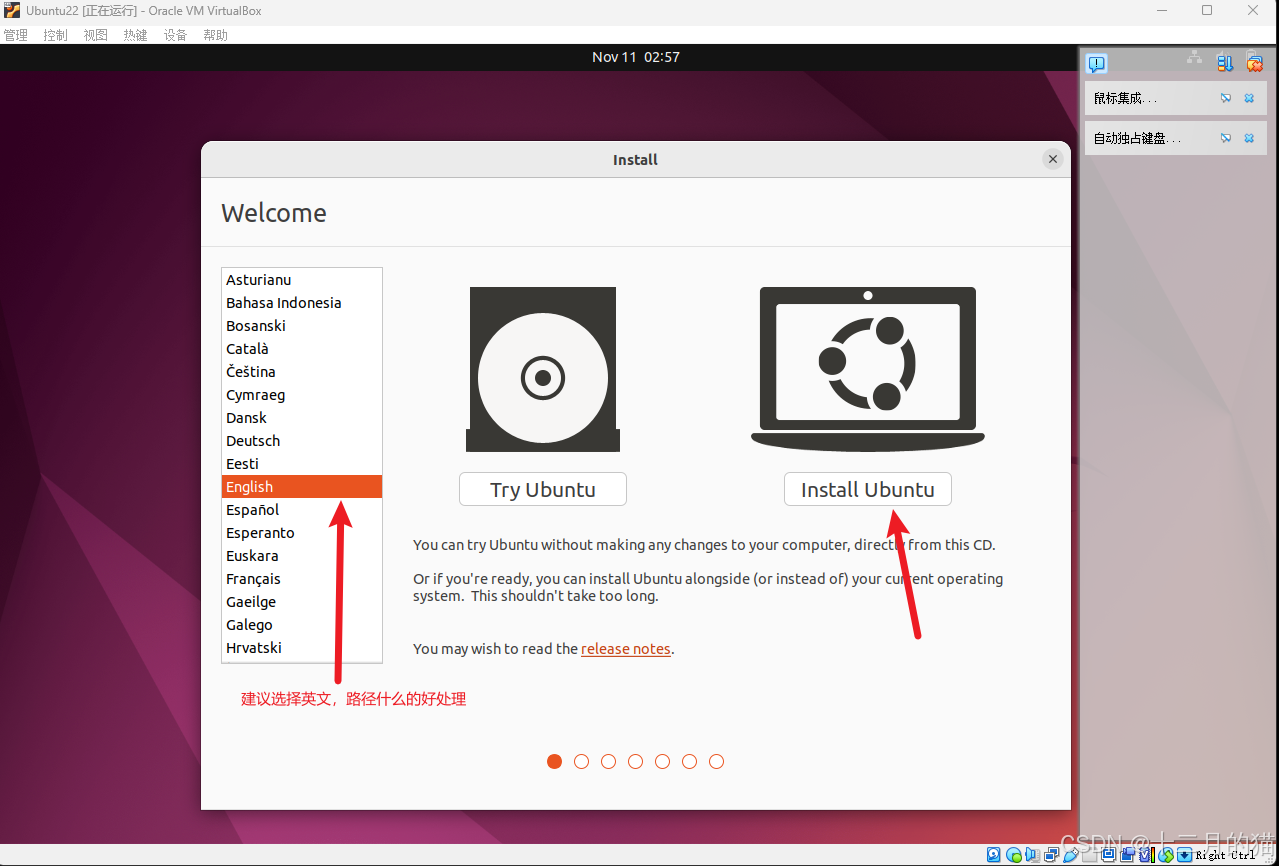Click the sort notifications icon
This screenshot has height=866, width=1279.
1225,63
